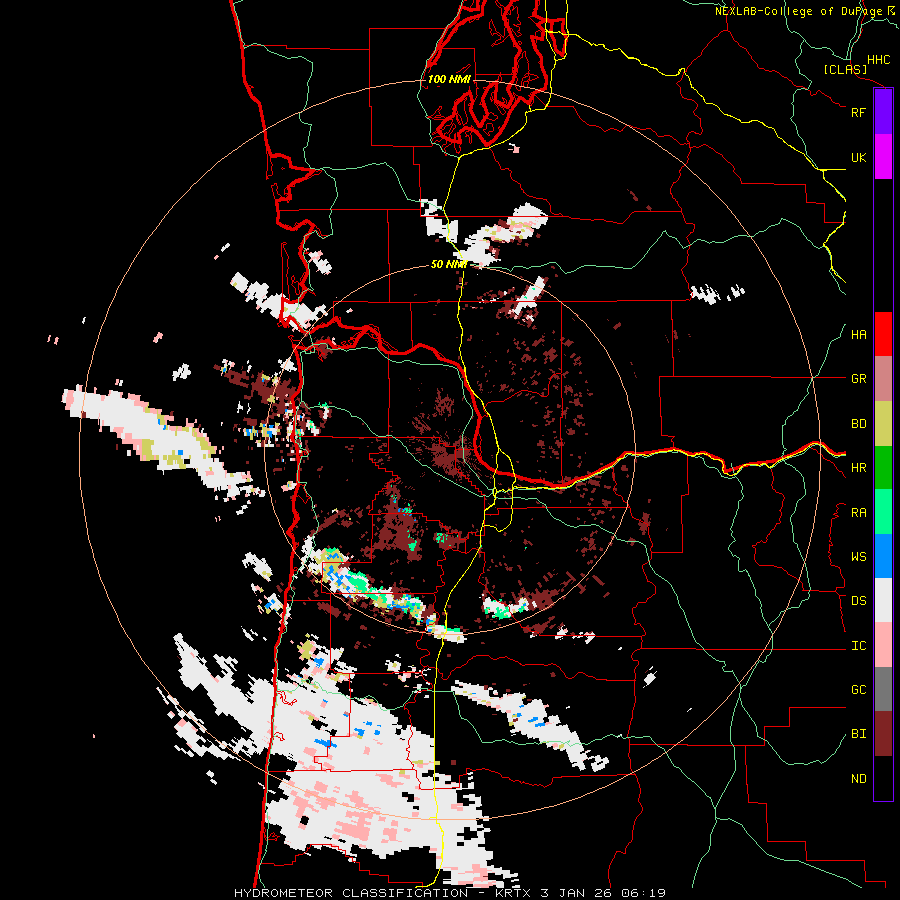This screenshot has height=900, width=900.
Task: Click the RF legend label
Action: point(858,112)
